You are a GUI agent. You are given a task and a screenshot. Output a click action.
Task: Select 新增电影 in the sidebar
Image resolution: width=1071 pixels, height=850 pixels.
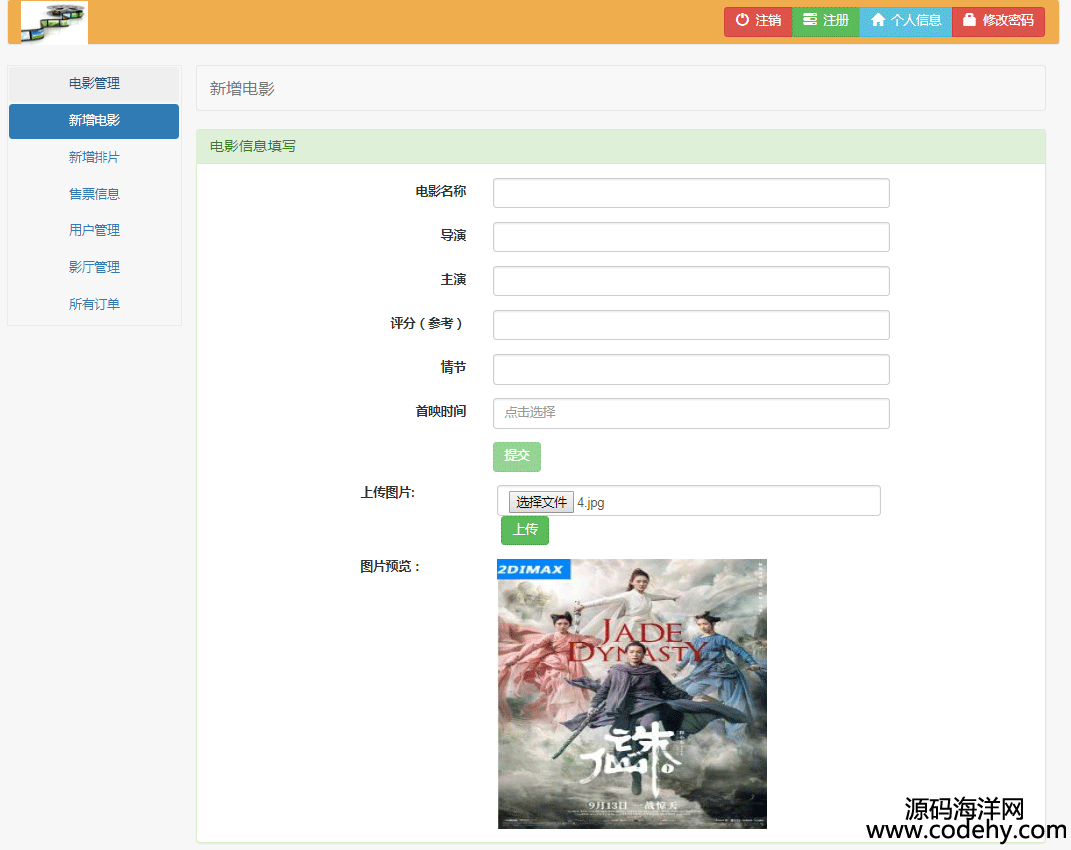(94, 121)
